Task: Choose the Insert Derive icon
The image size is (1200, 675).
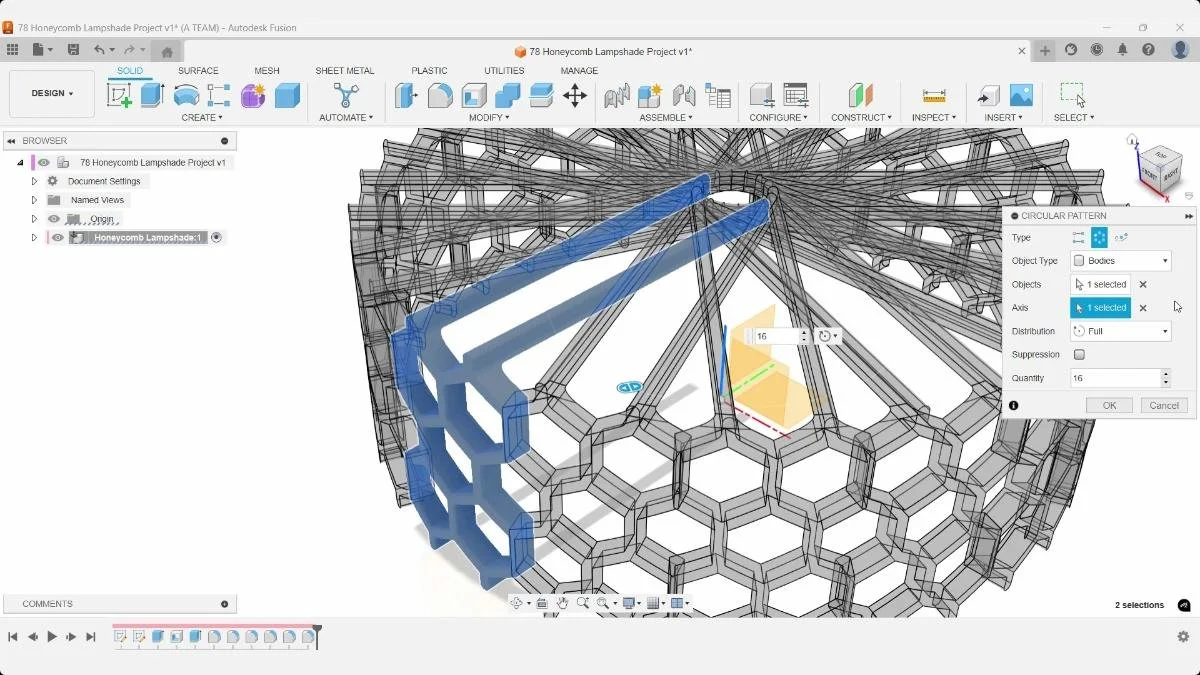Action: pos(988,95)
